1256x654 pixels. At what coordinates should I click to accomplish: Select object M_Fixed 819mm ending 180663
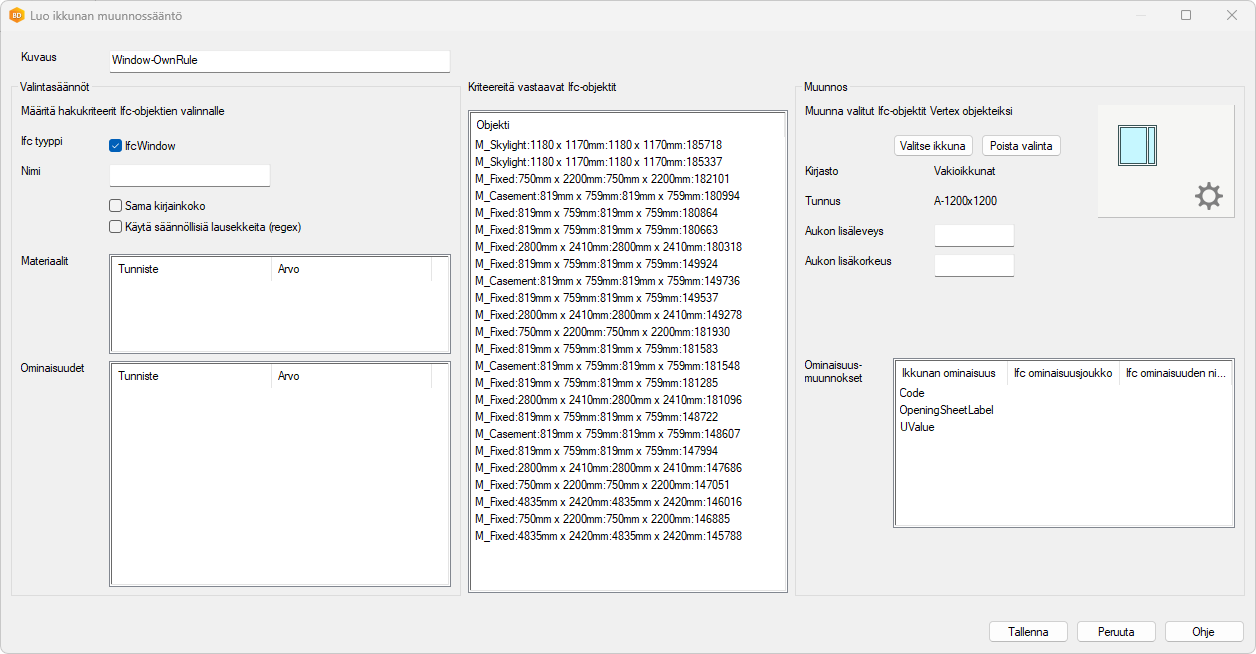pyautogui.click(x=596, y=230)
